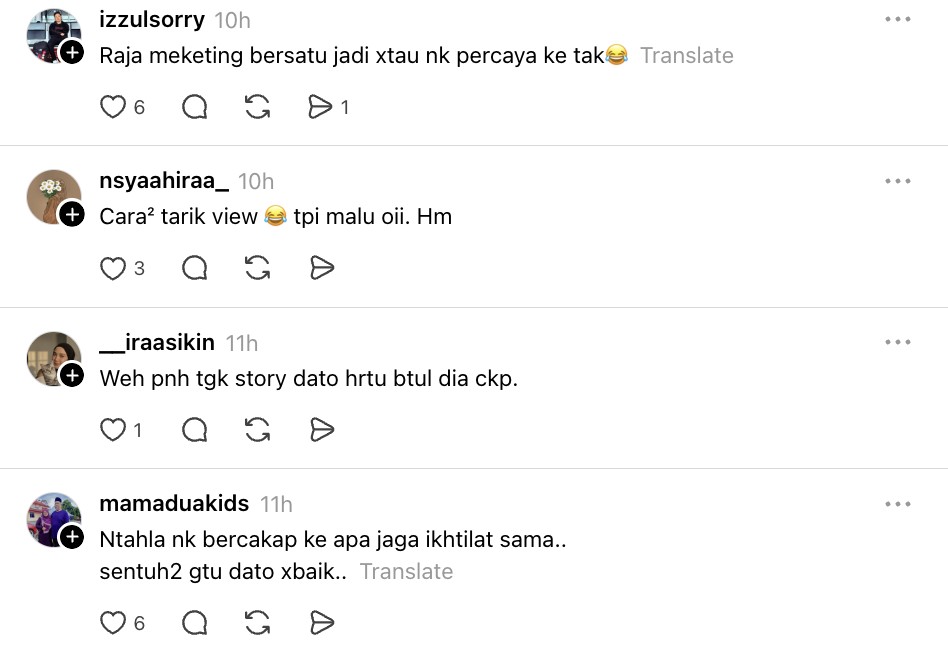Open more options for izzulsorry's comment
This screenshot has height=652, width=948.
[897, 19]
